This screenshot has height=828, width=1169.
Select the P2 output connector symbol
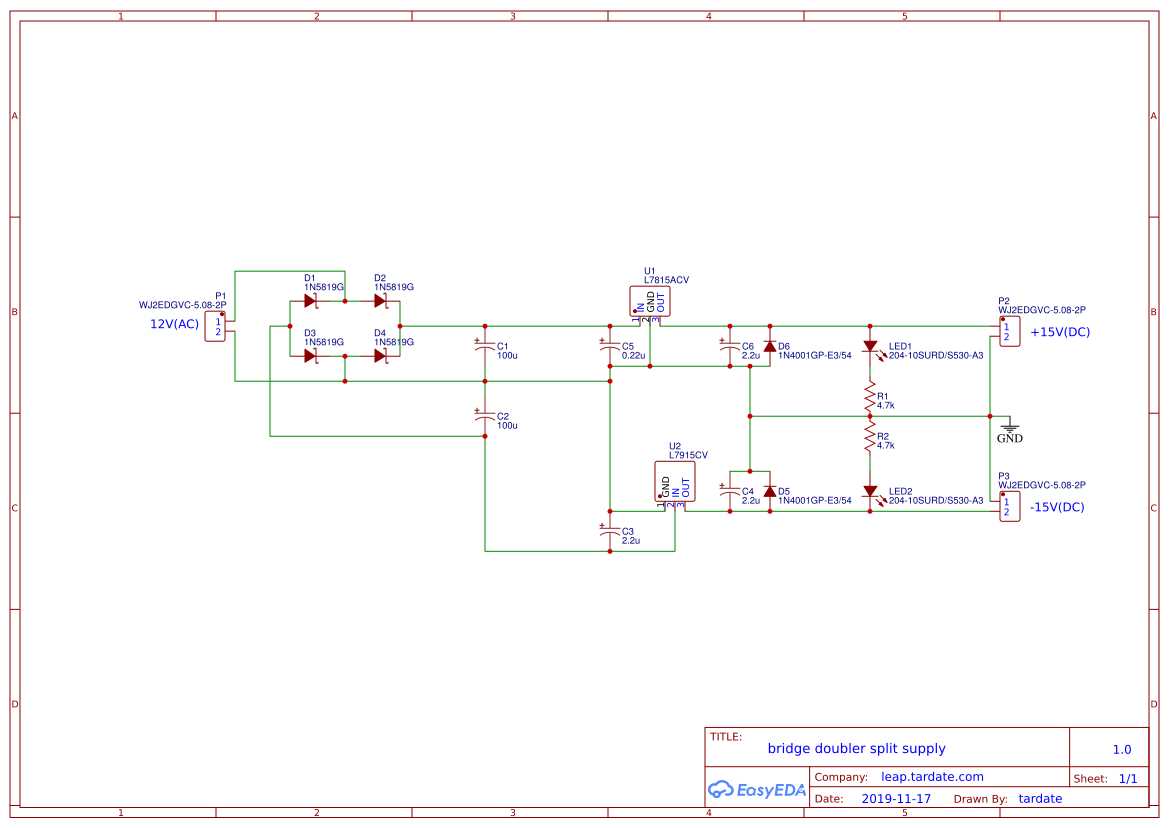click(x=1009, y=332)
